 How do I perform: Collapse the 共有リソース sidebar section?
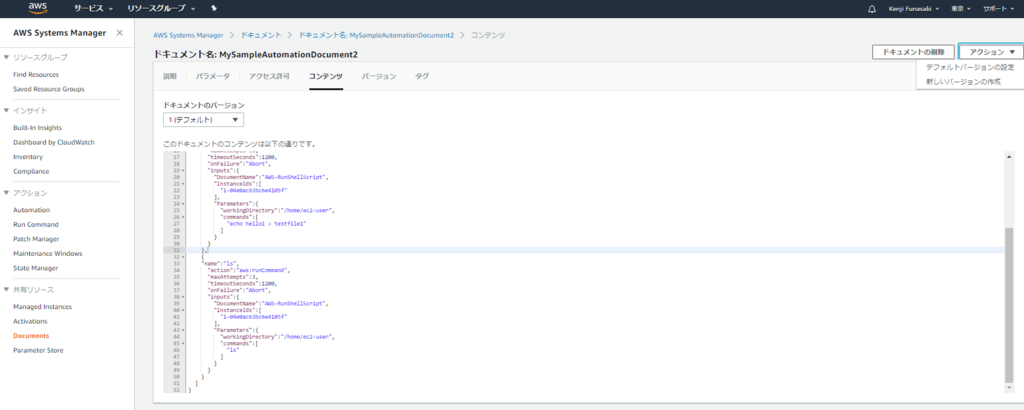click(6, 289)
